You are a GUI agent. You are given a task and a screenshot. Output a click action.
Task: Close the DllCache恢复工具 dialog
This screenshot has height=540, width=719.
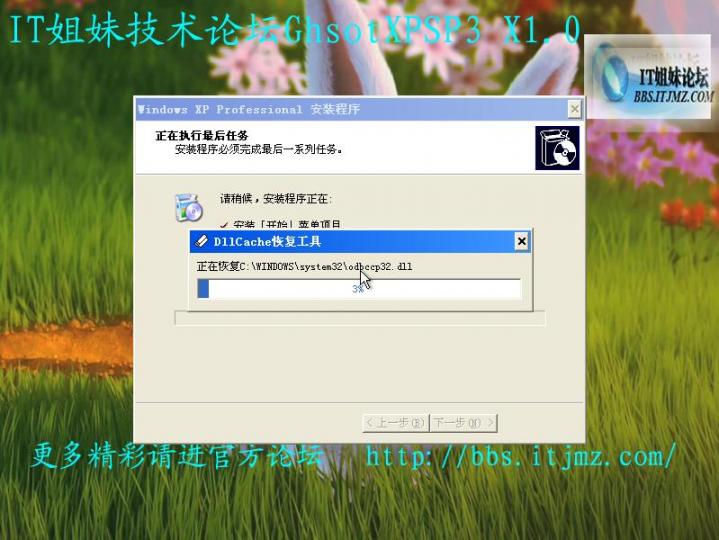521,241
